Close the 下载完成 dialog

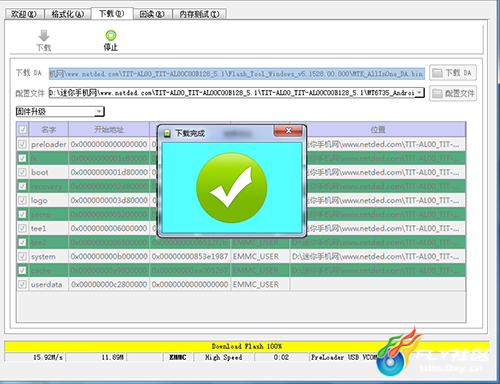tap(288, 131)
